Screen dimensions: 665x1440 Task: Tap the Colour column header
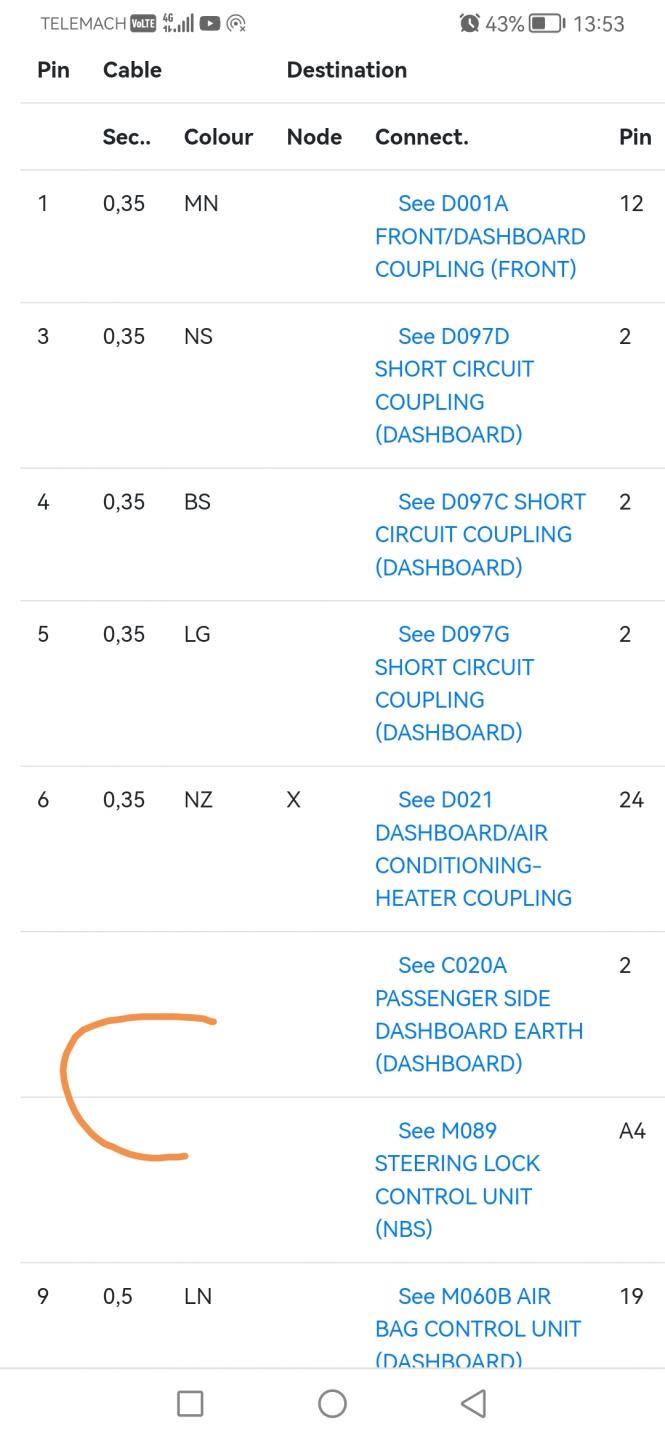[218, 137]
